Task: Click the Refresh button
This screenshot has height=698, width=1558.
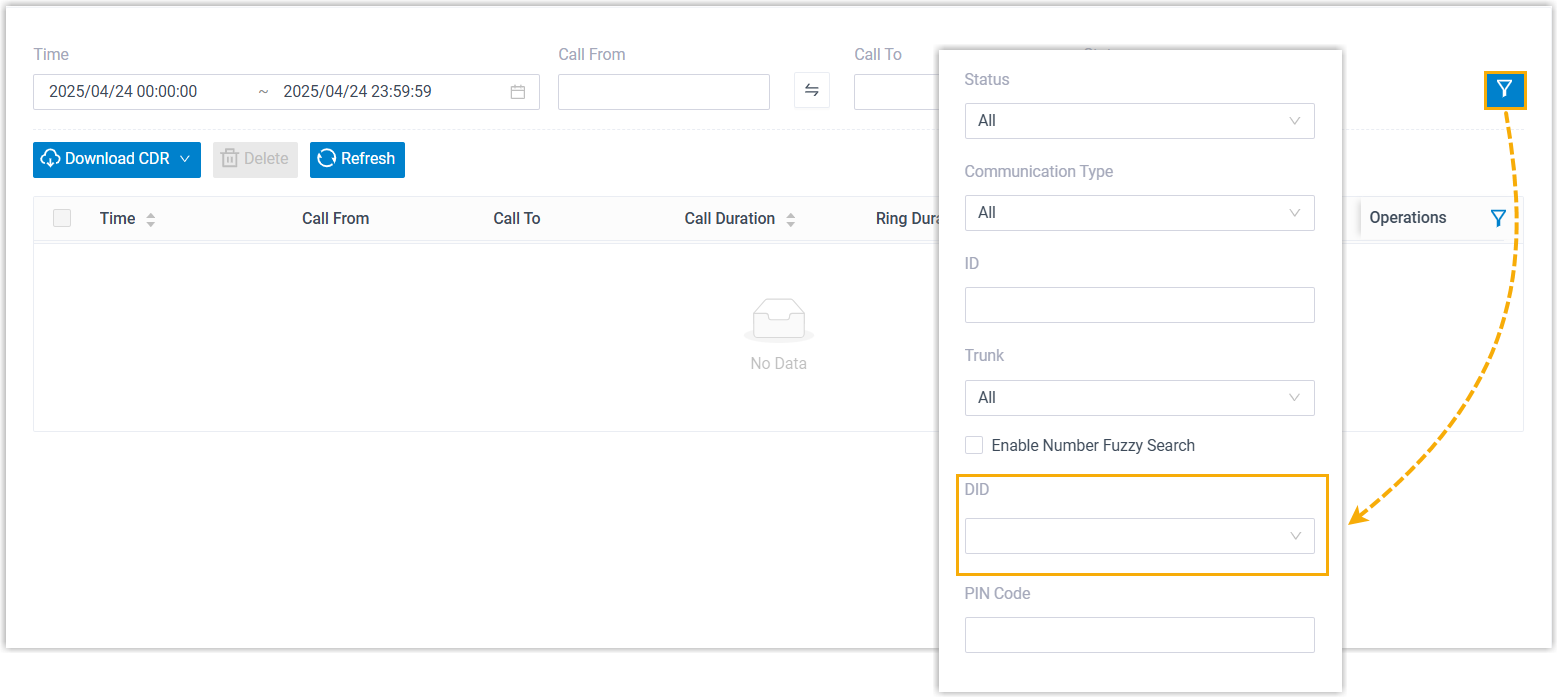Action: click(x=357, y=159)
